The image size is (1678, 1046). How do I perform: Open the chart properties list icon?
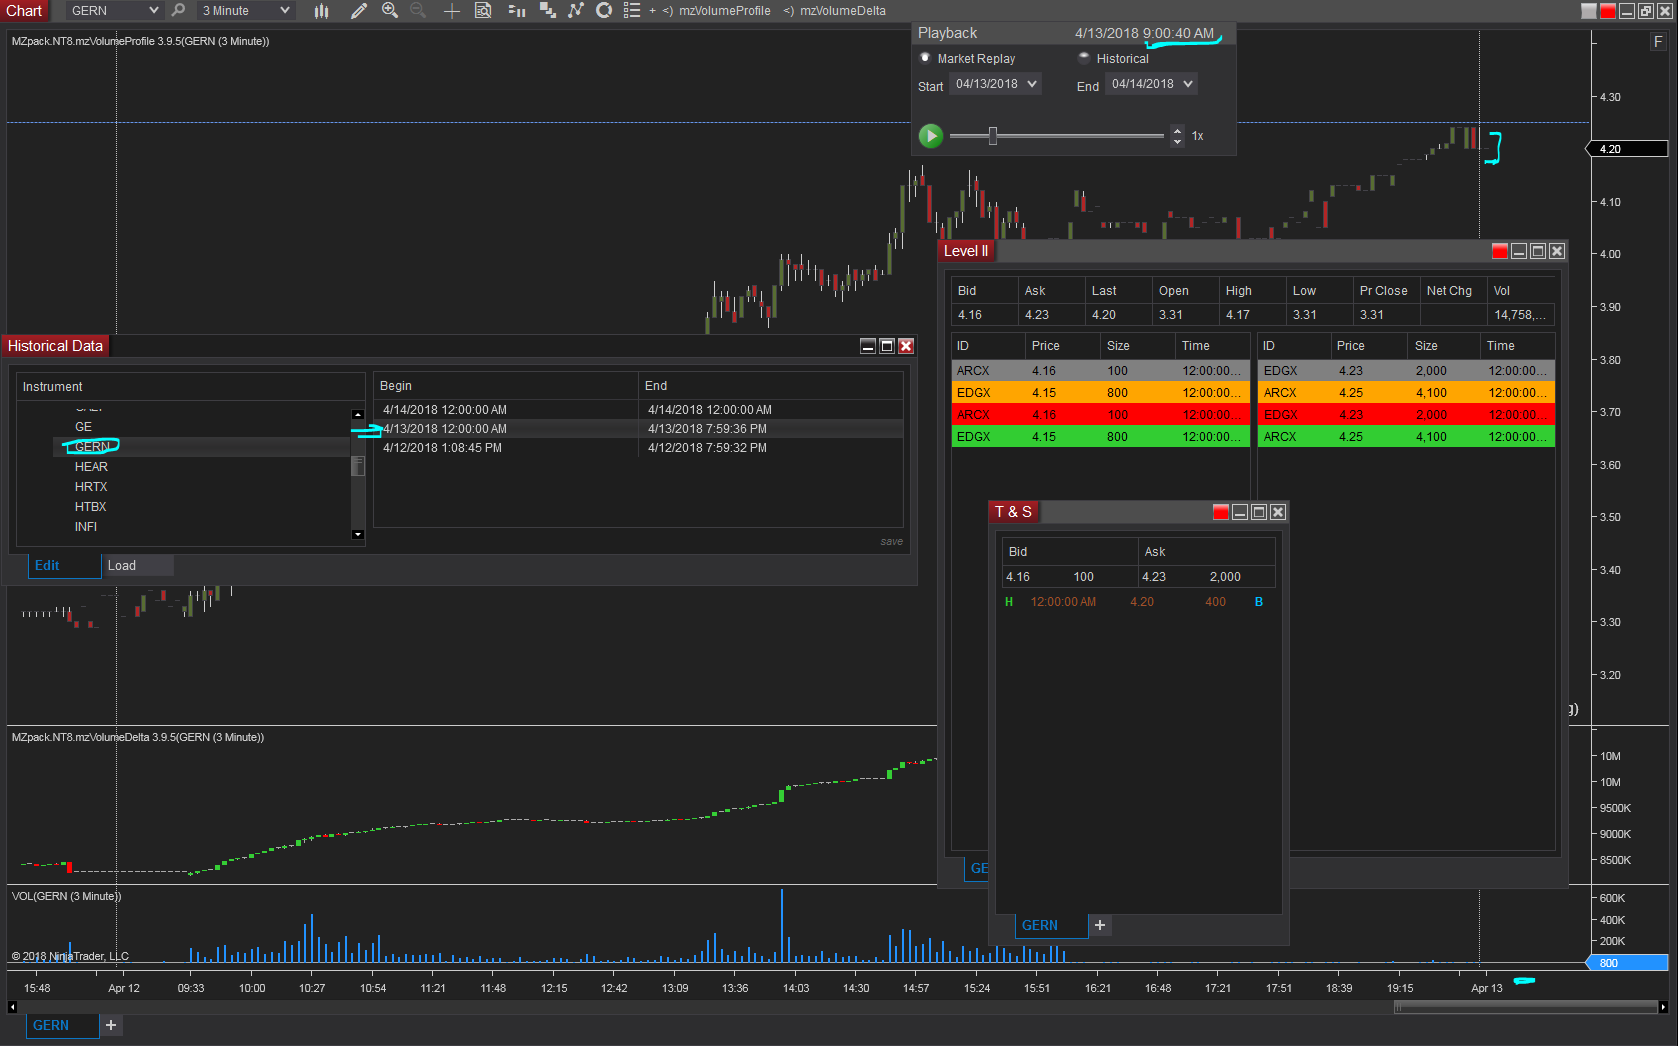pyautogui.click(x=632, y=10)
